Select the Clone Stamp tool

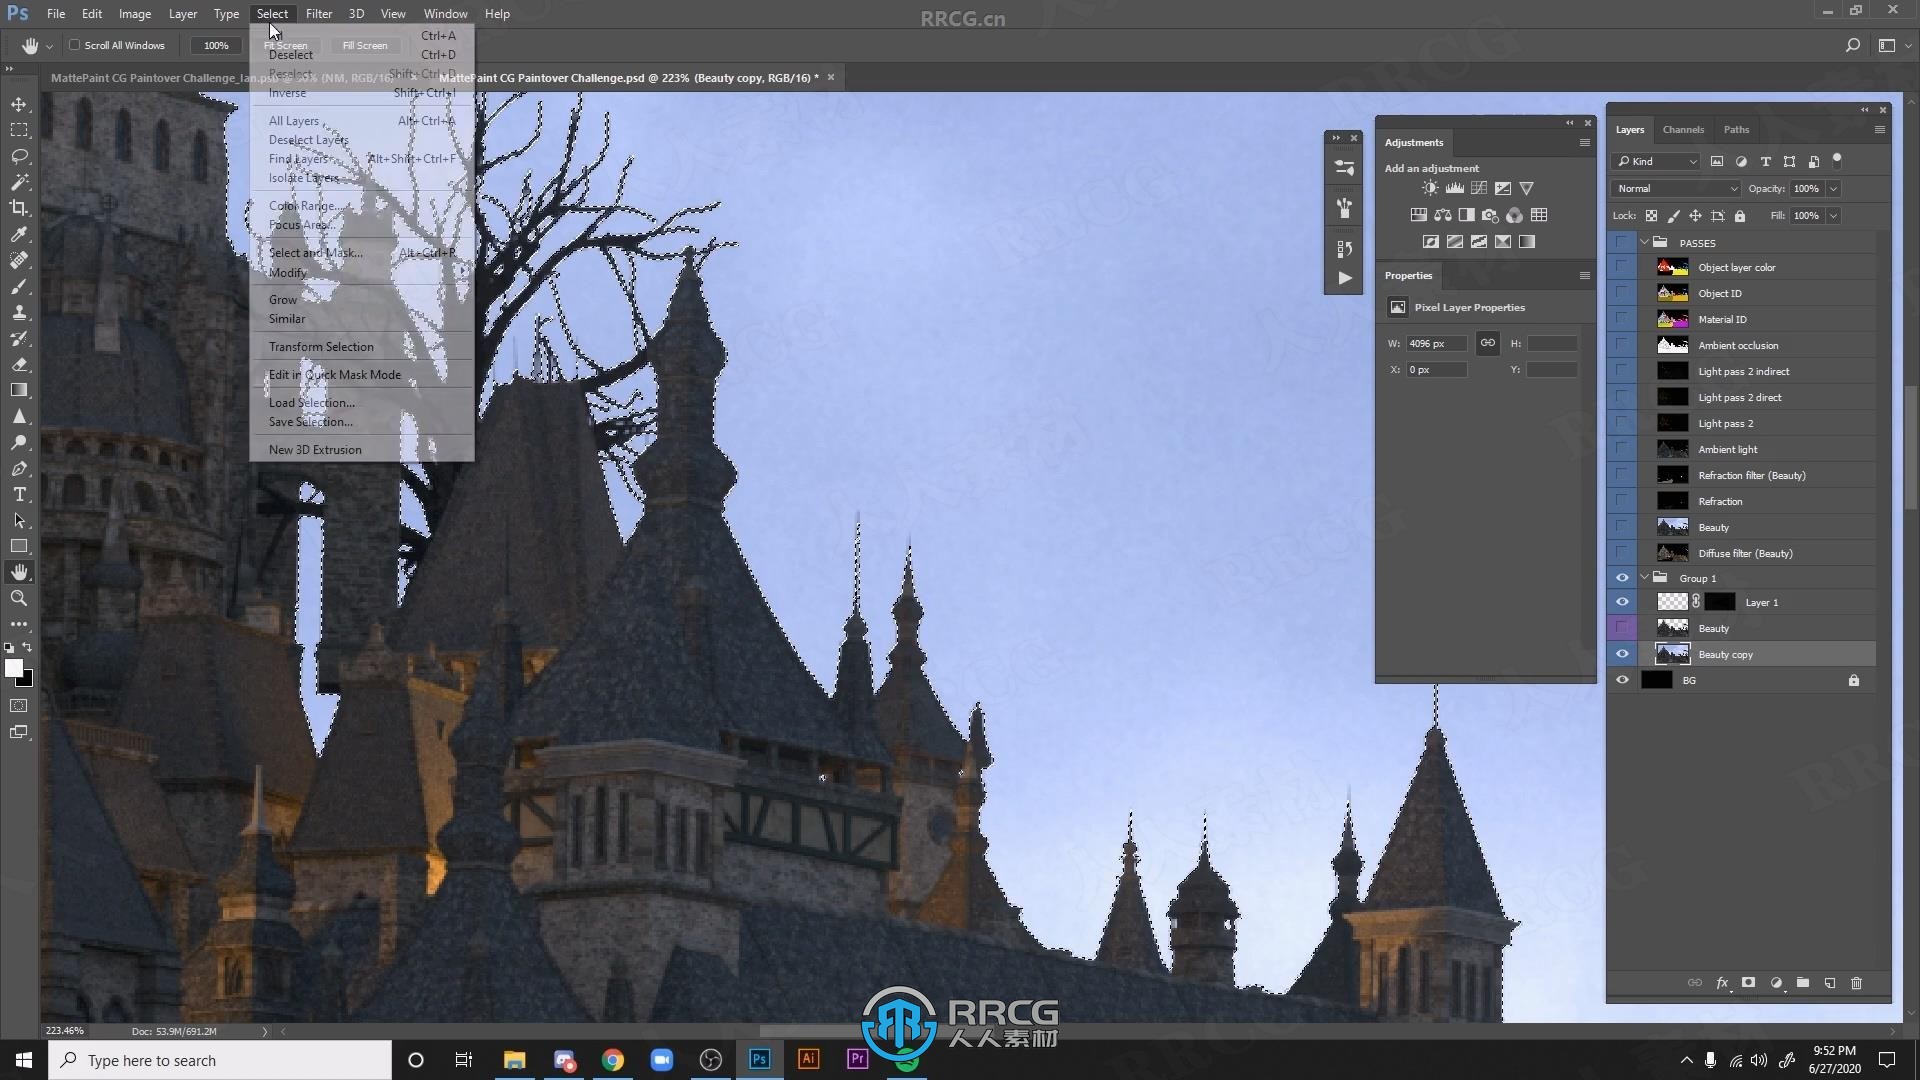coord(17,313)
